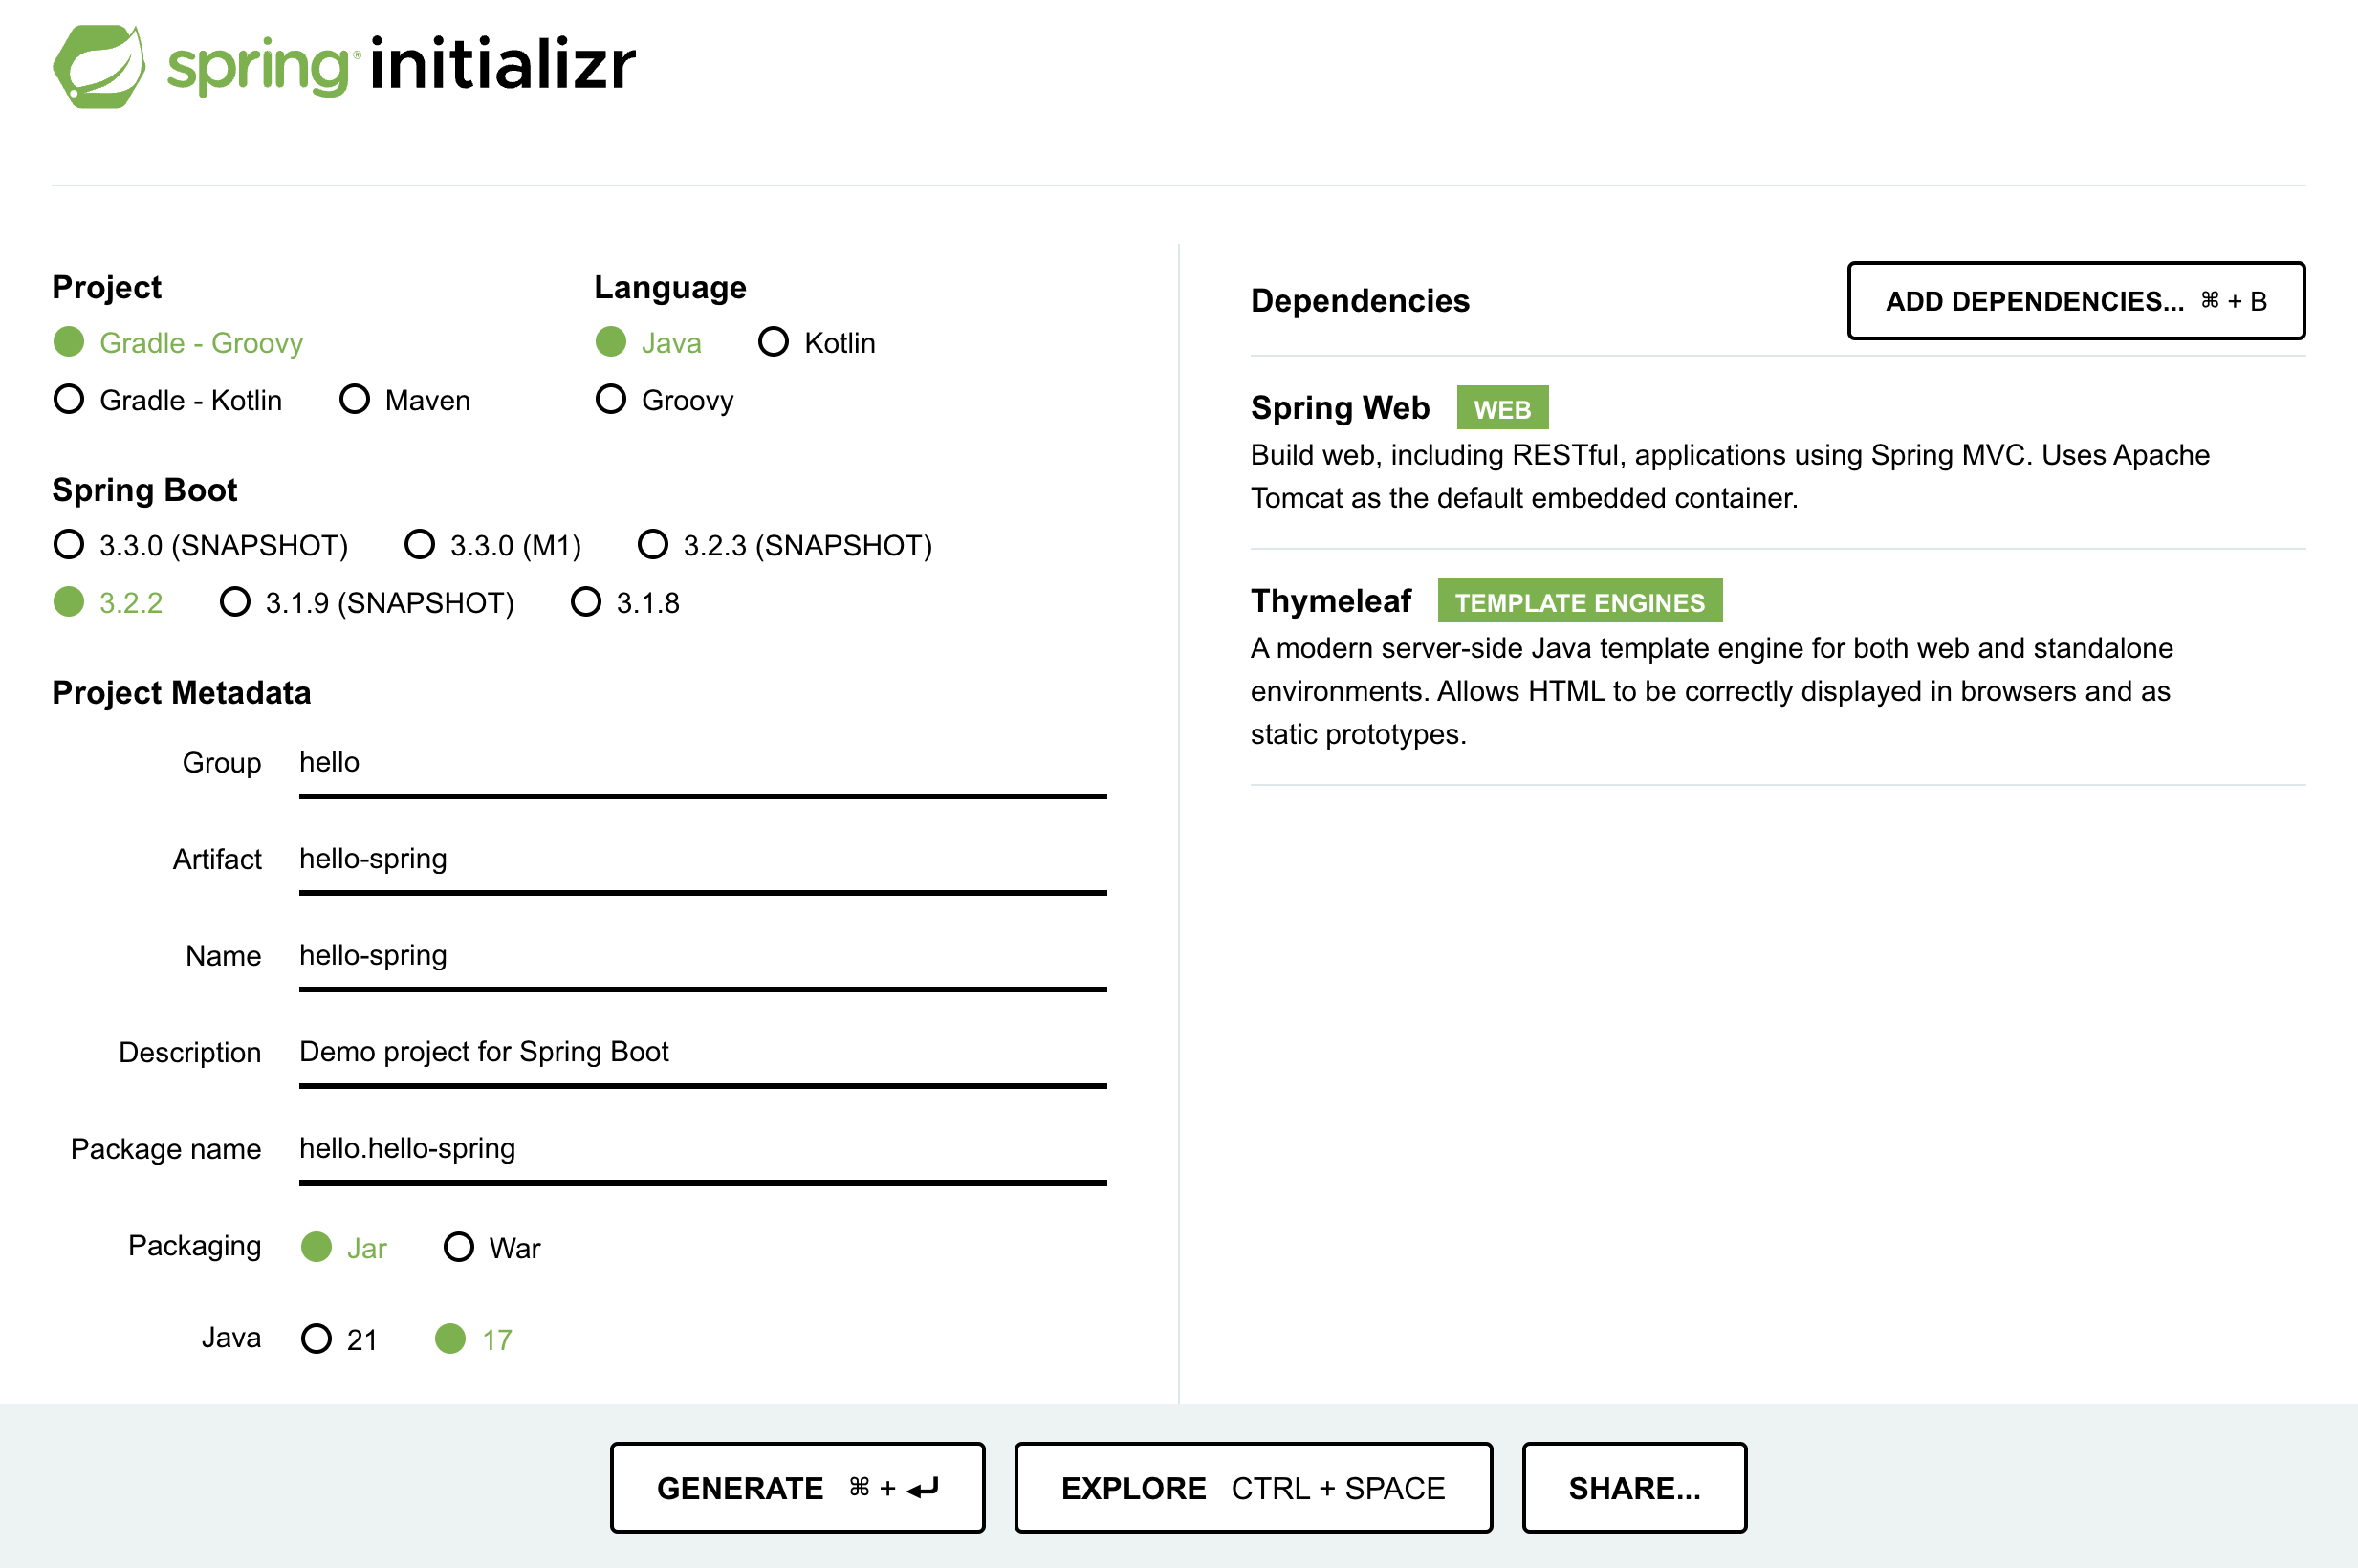Select Gradle - Kotlin project type
Viewport: 2358px width, 1568px height.
(x=69, y=400)
